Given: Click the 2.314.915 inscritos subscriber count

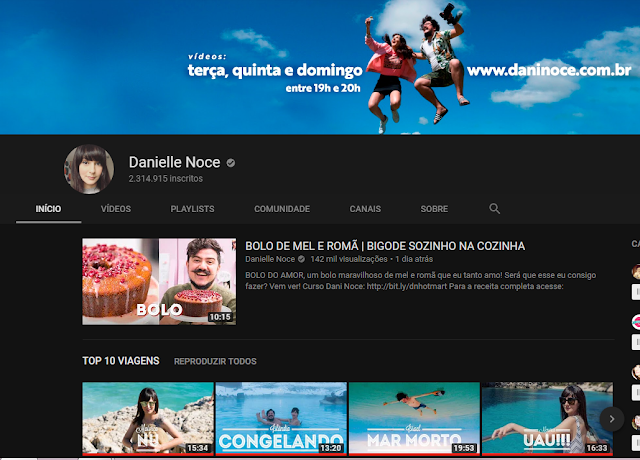Looking at the screenshot, I should (166, 179).
